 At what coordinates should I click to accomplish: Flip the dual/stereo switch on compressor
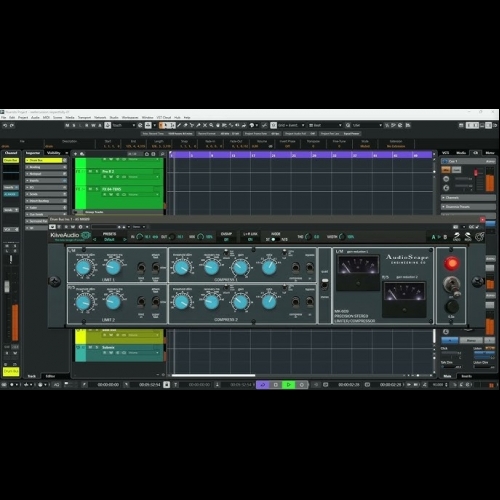tap(325, 284)
